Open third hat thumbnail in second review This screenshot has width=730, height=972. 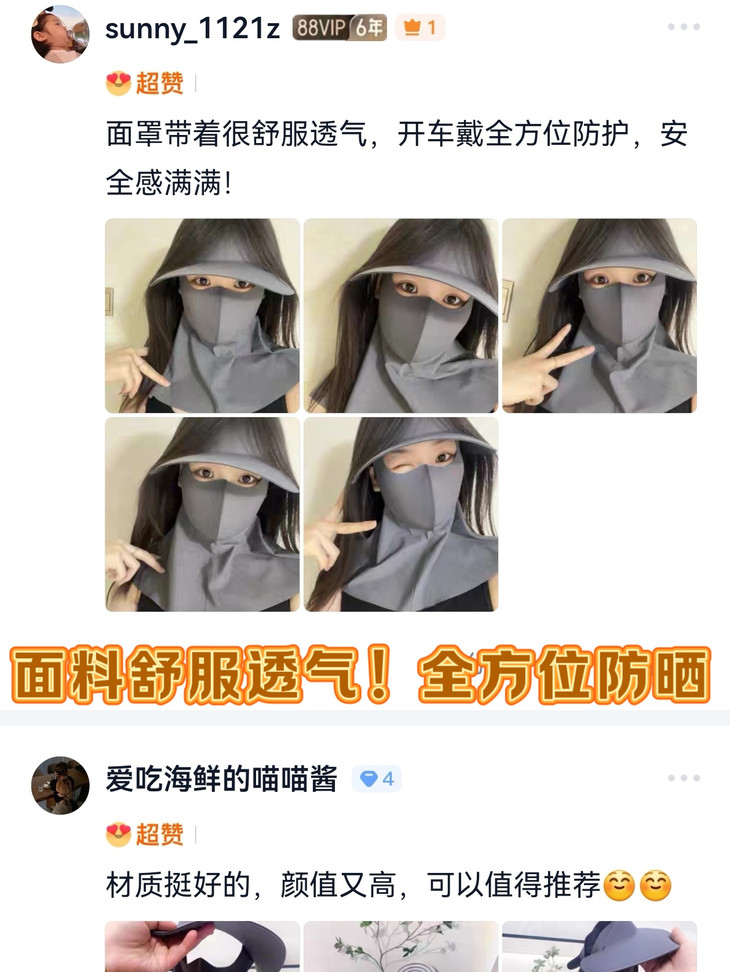pyautogui.click(x=599, y=947)
